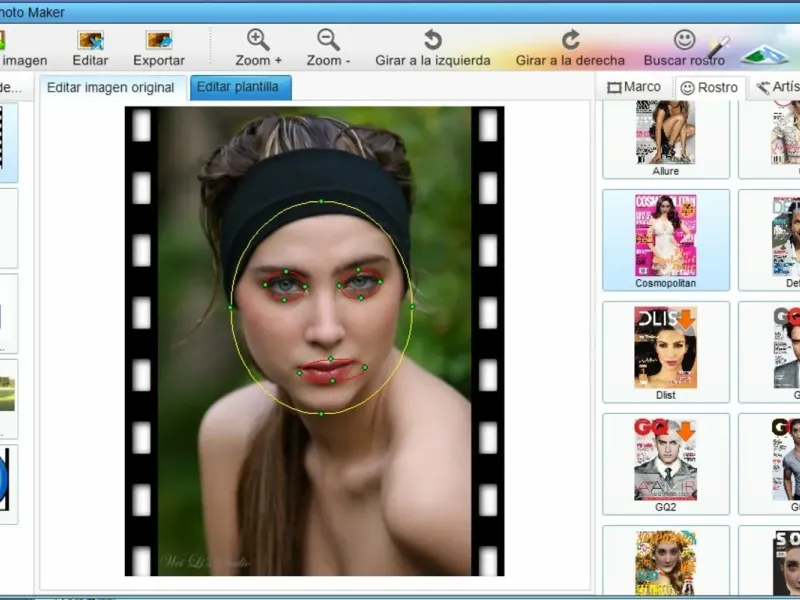Click the Zoom - magnifier icon
800x600 pixels.
pyautogui.click(x=328, y=40)
